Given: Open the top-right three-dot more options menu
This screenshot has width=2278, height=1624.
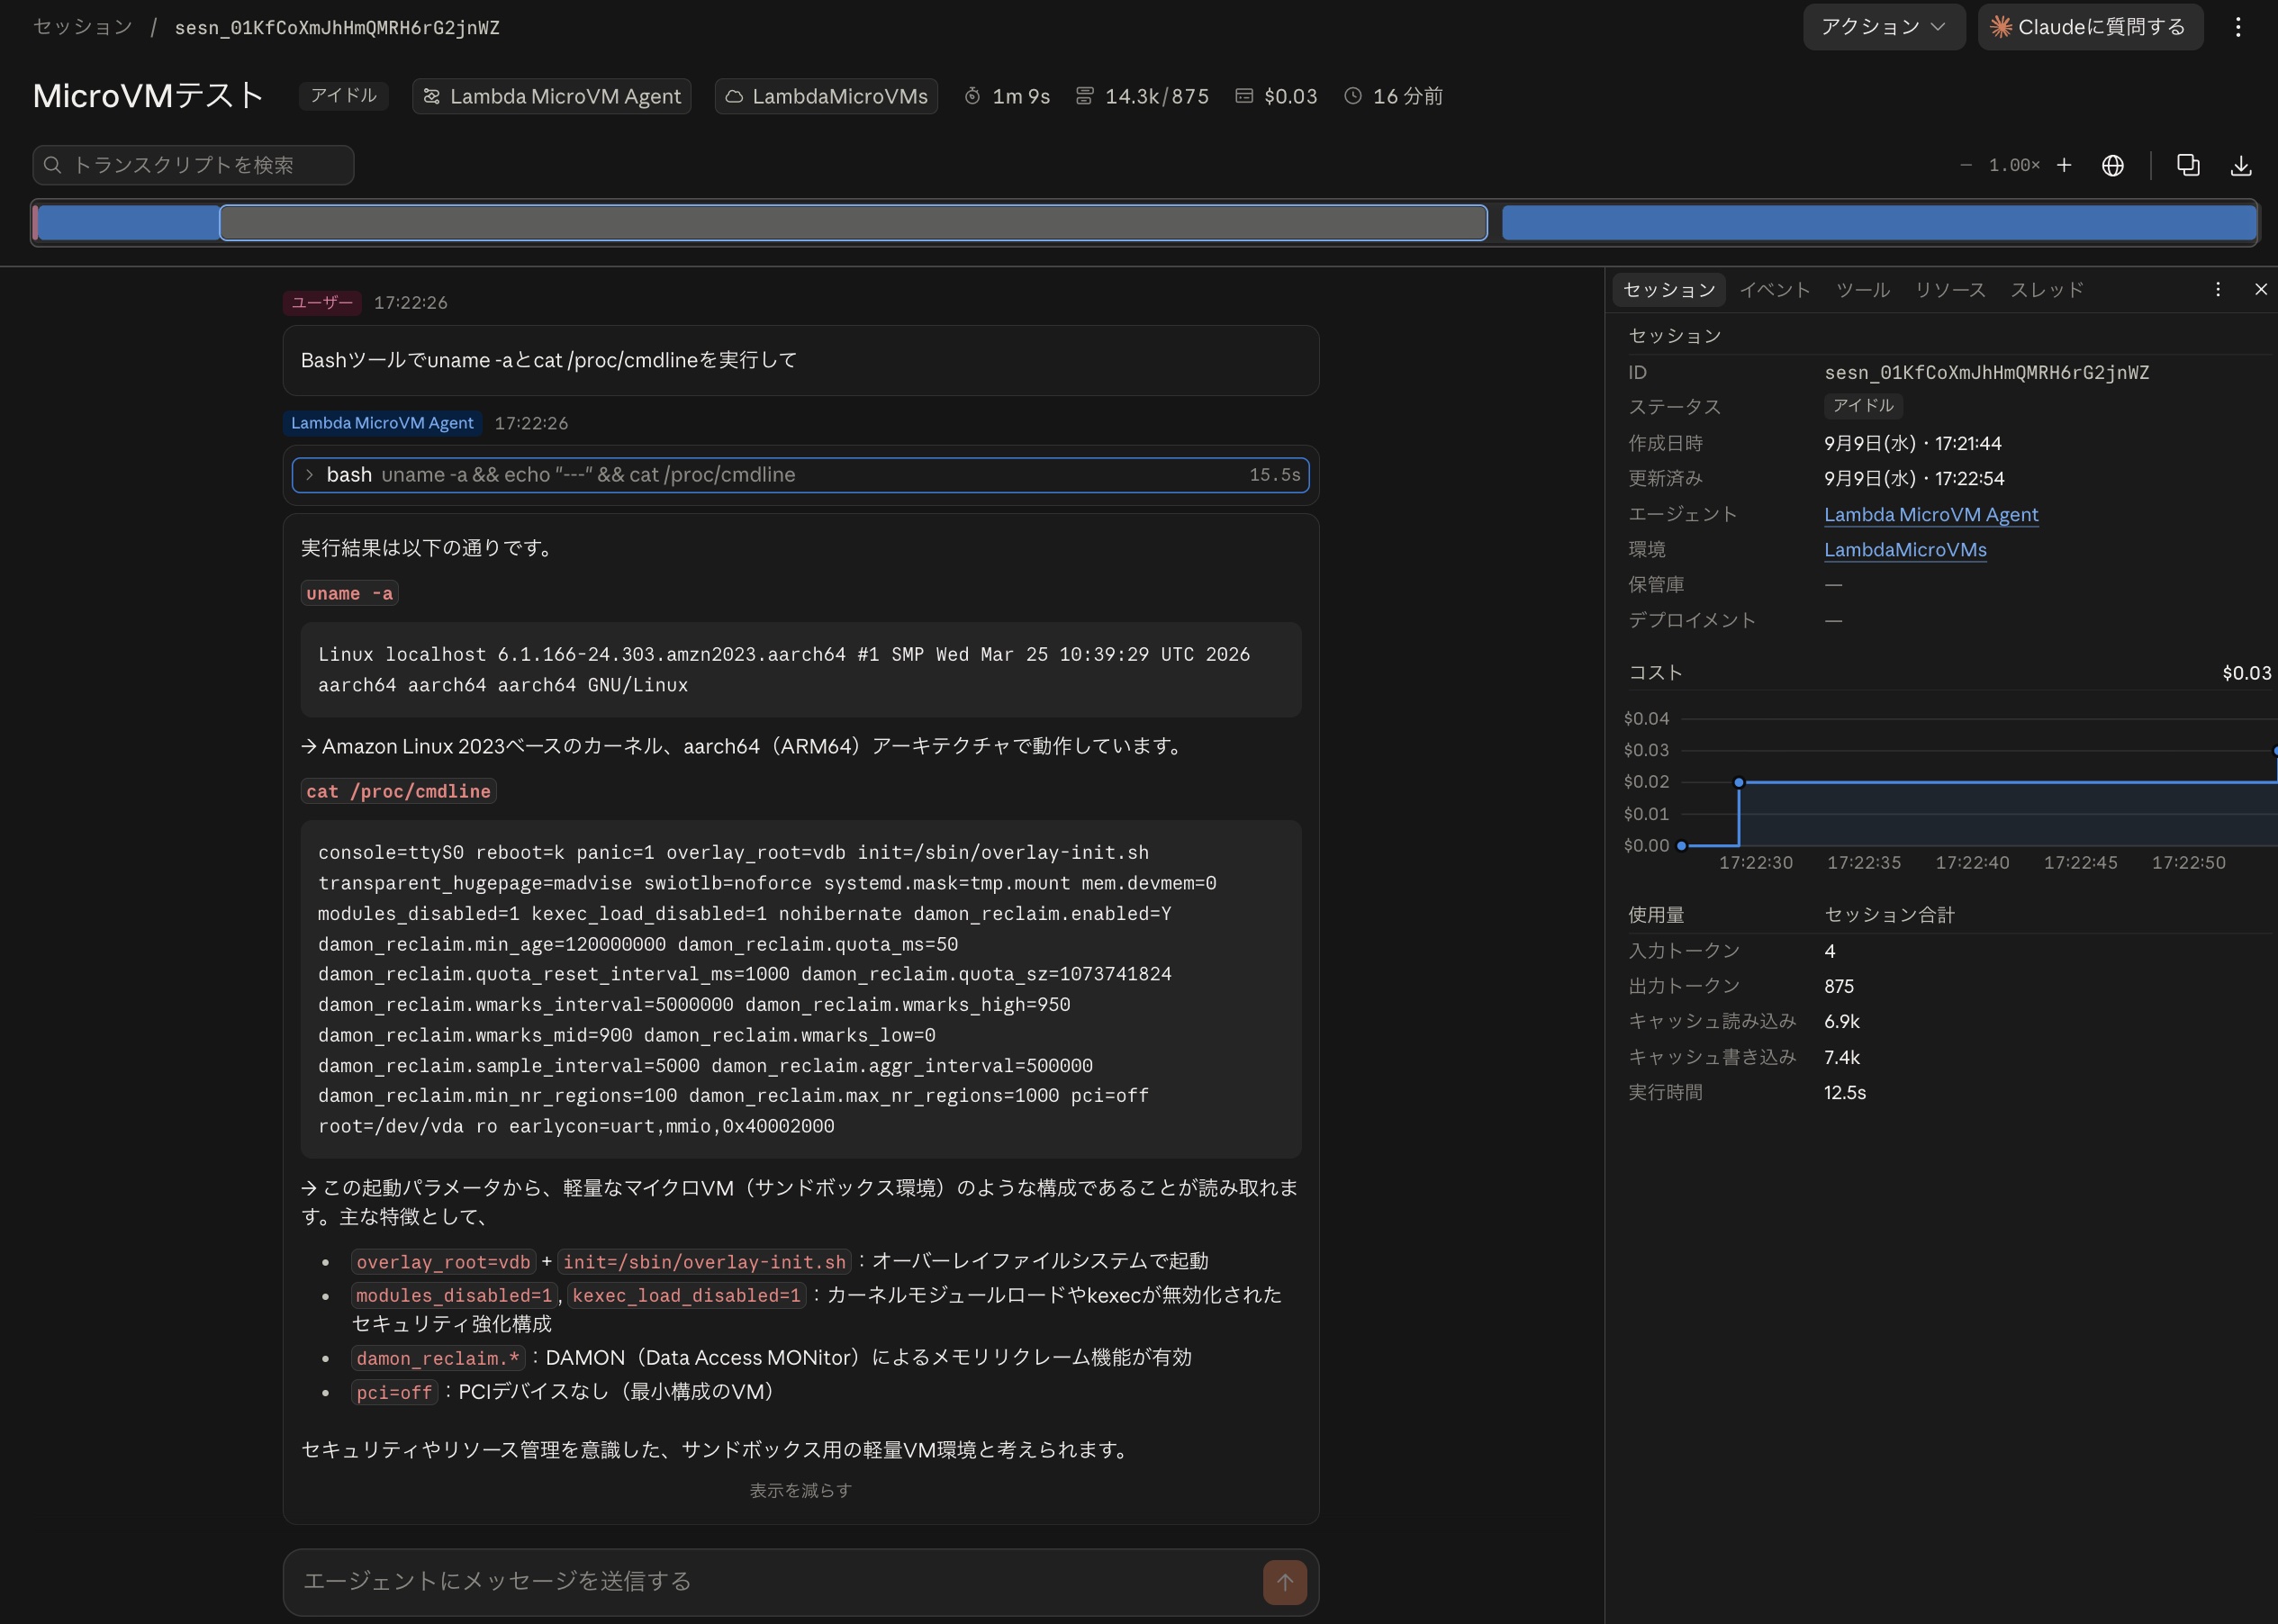Looking at the screenshot, I should coord(2238,27).
